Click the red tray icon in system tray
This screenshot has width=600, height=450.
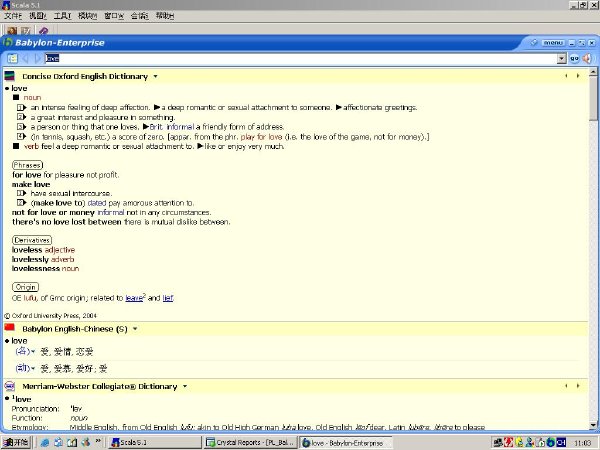click(509, 442)
